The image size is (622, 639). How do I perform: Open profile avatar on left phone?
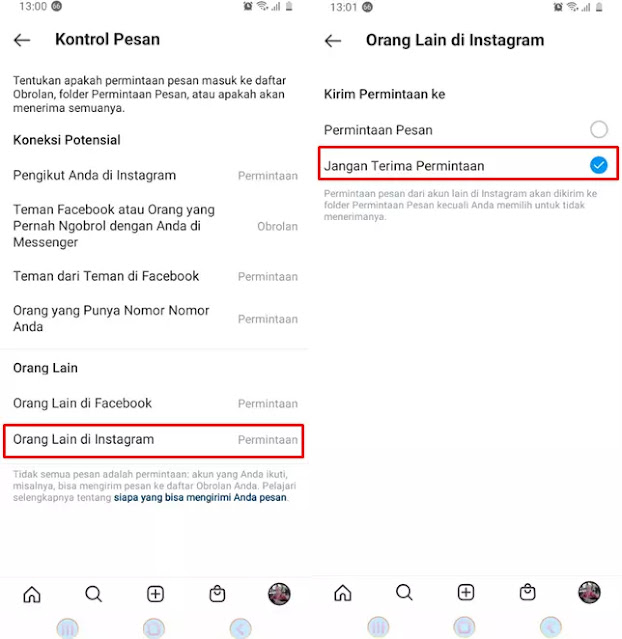click(279, 594)
